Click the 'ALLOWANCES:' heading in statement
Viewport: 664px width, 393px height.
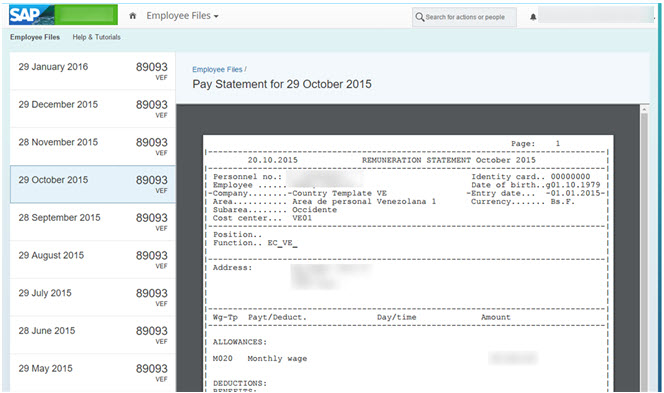click(240, 342)
